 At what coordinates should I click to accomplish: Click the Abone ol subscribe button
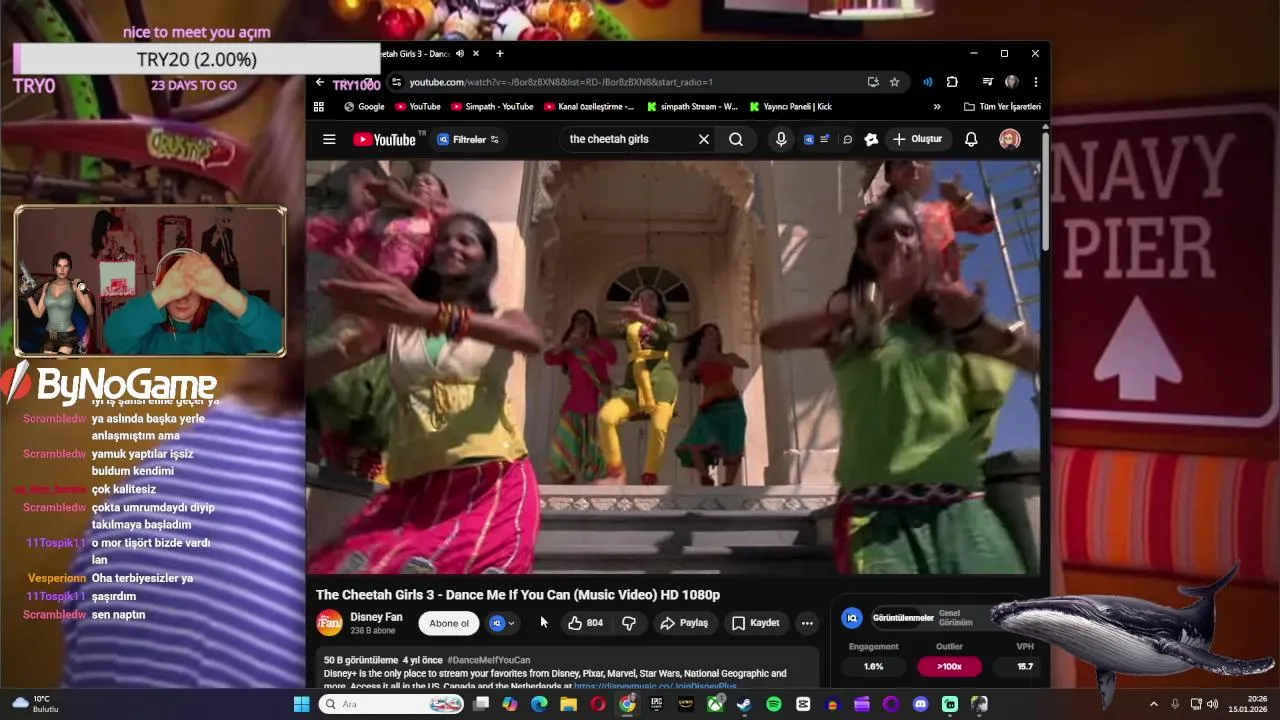tap(449, 623)
